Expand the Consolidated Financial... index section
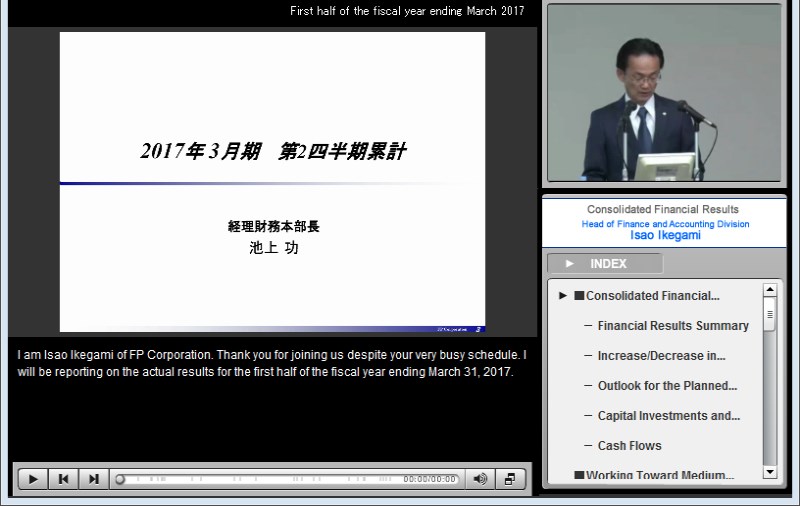The height and width of the screenshot is (506, 800). pyautogui.click(x=652, y=296)
